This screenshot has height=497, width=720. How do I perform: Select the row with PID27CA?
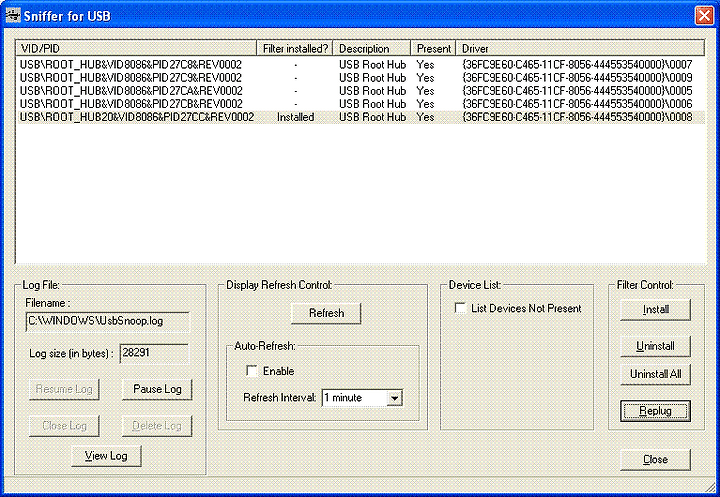[360, 91]
